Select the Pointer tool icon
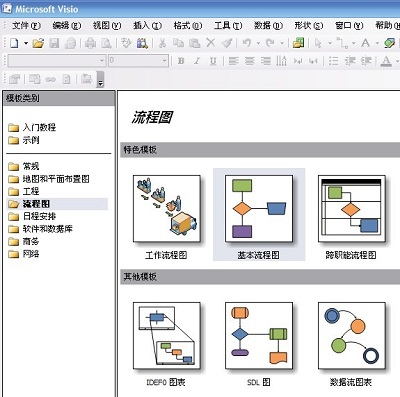 click(318, 43)
